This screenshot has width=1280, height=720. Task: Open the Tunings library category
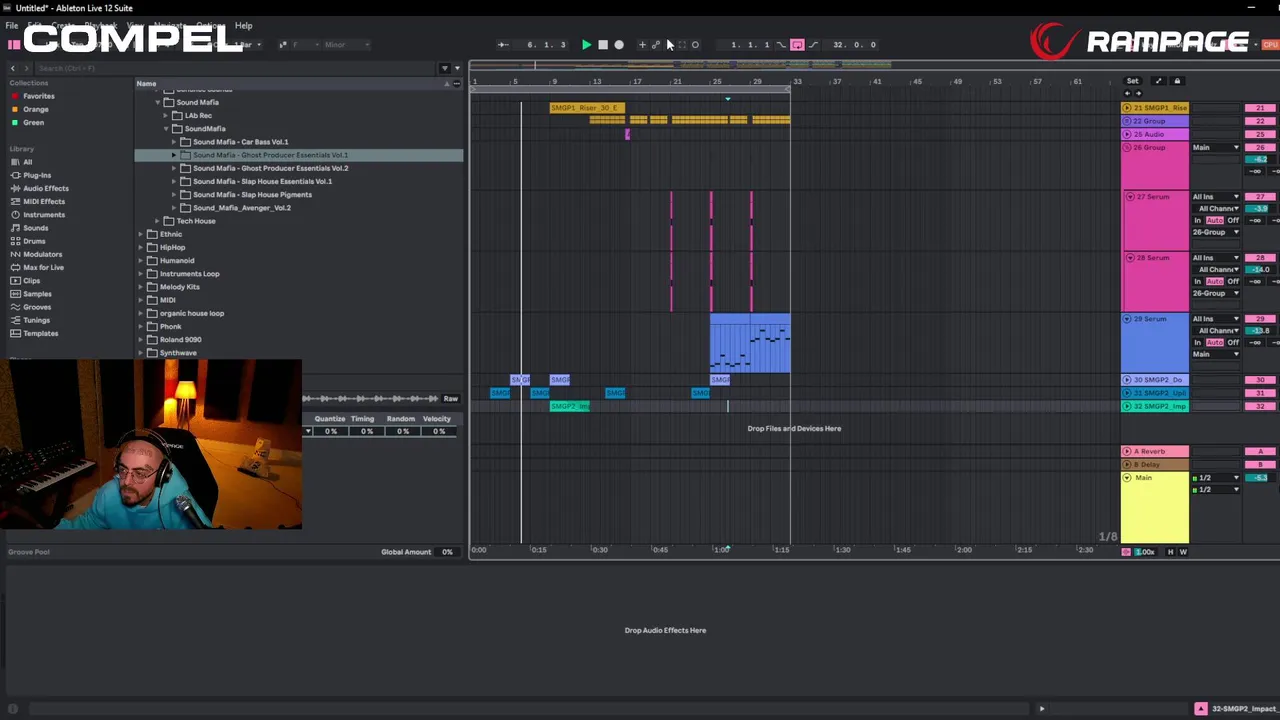pos(36,320)
